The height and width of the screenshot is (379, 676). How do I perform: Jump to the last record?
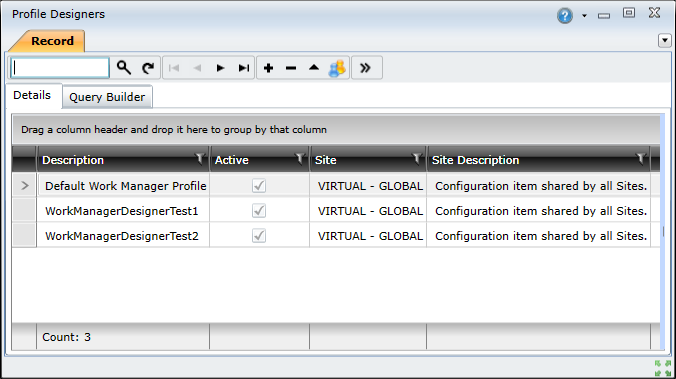244,68
